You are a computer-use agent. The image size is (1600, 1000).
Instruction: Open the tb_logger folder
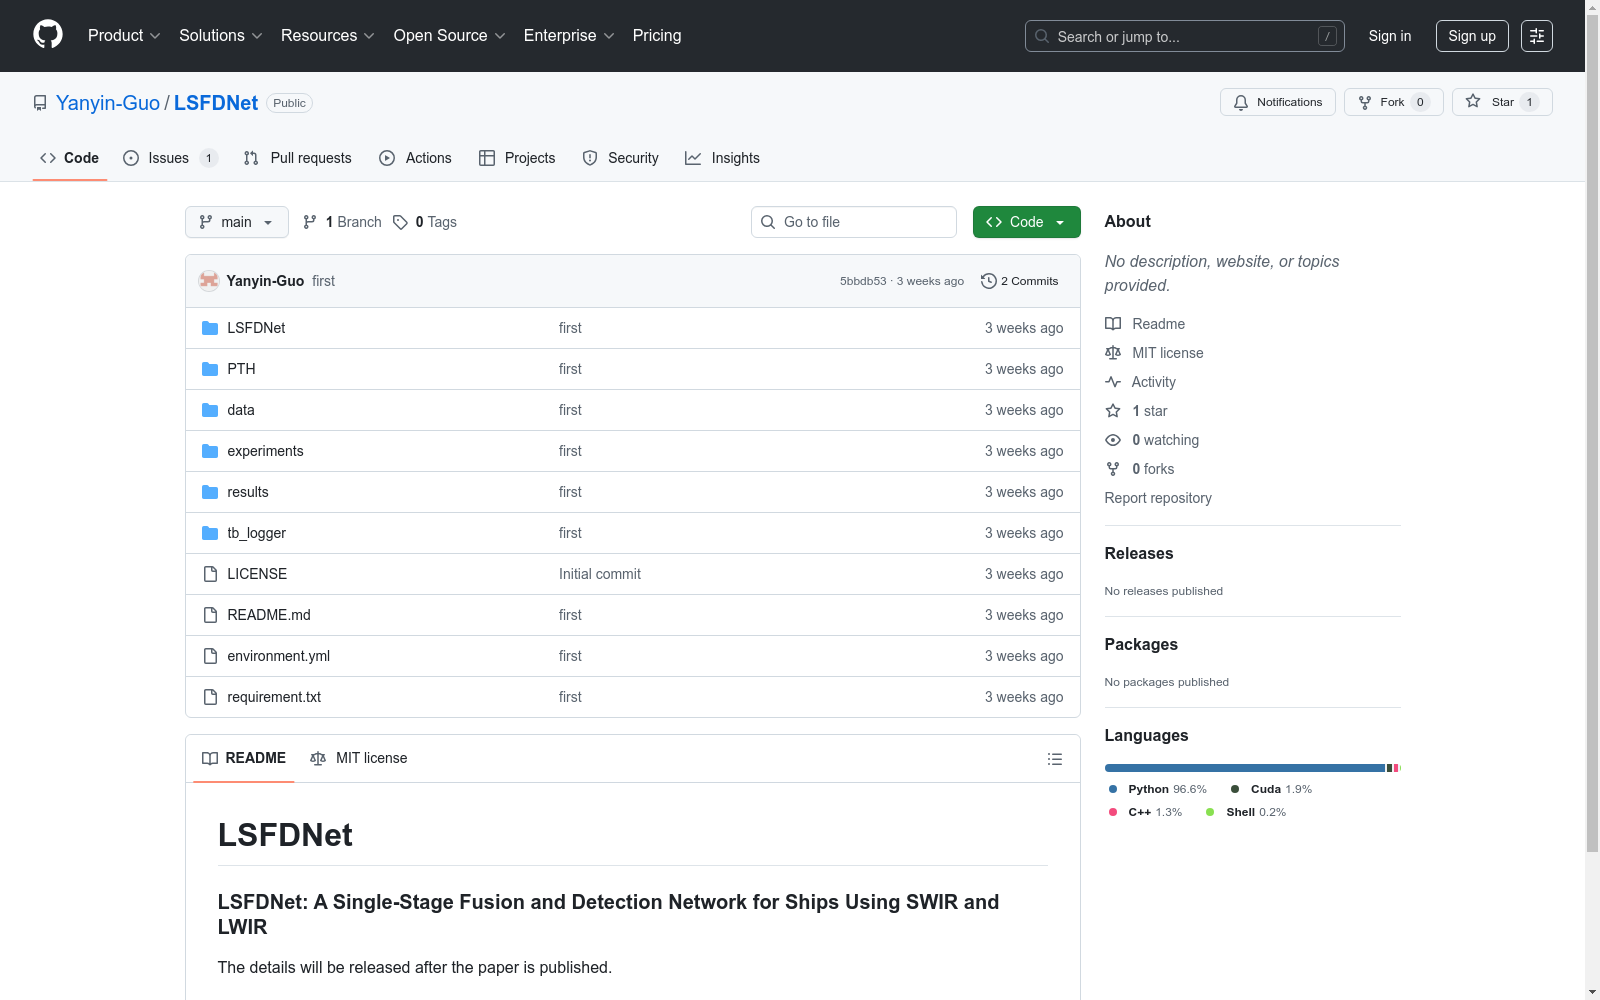click(256, 533)
